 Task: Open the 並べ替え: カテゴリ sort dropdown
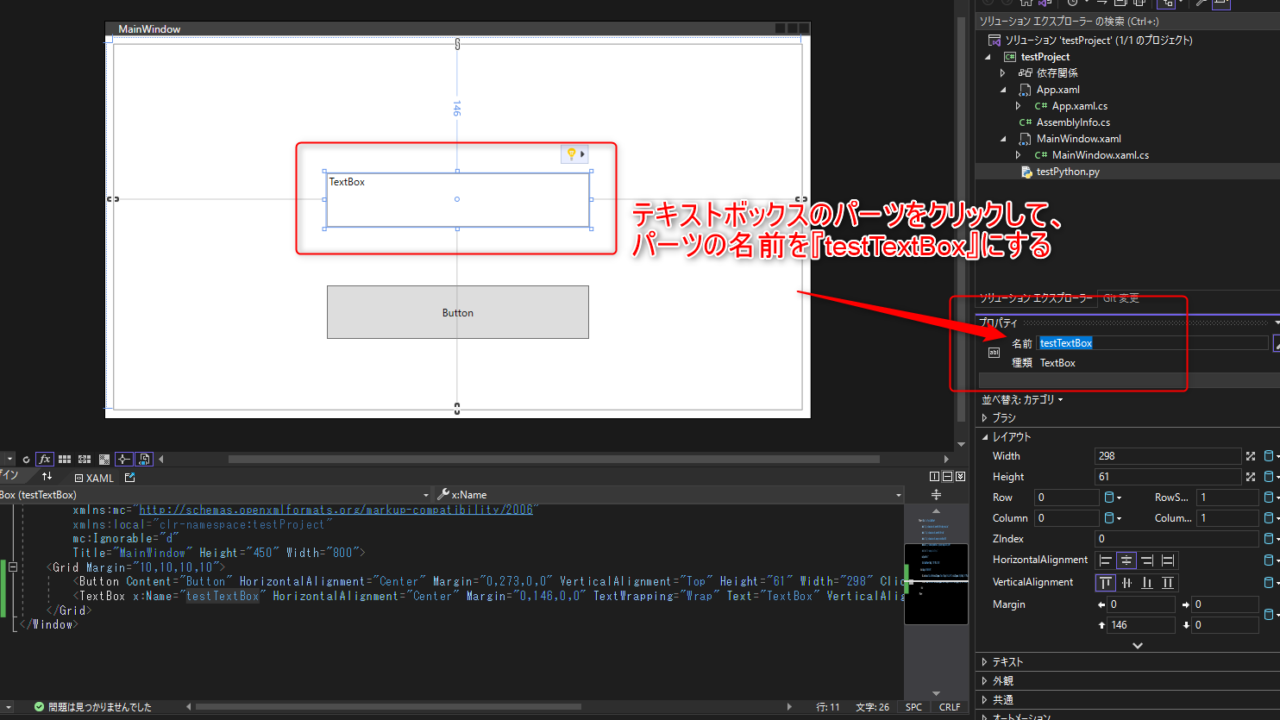click(1021, 399)
